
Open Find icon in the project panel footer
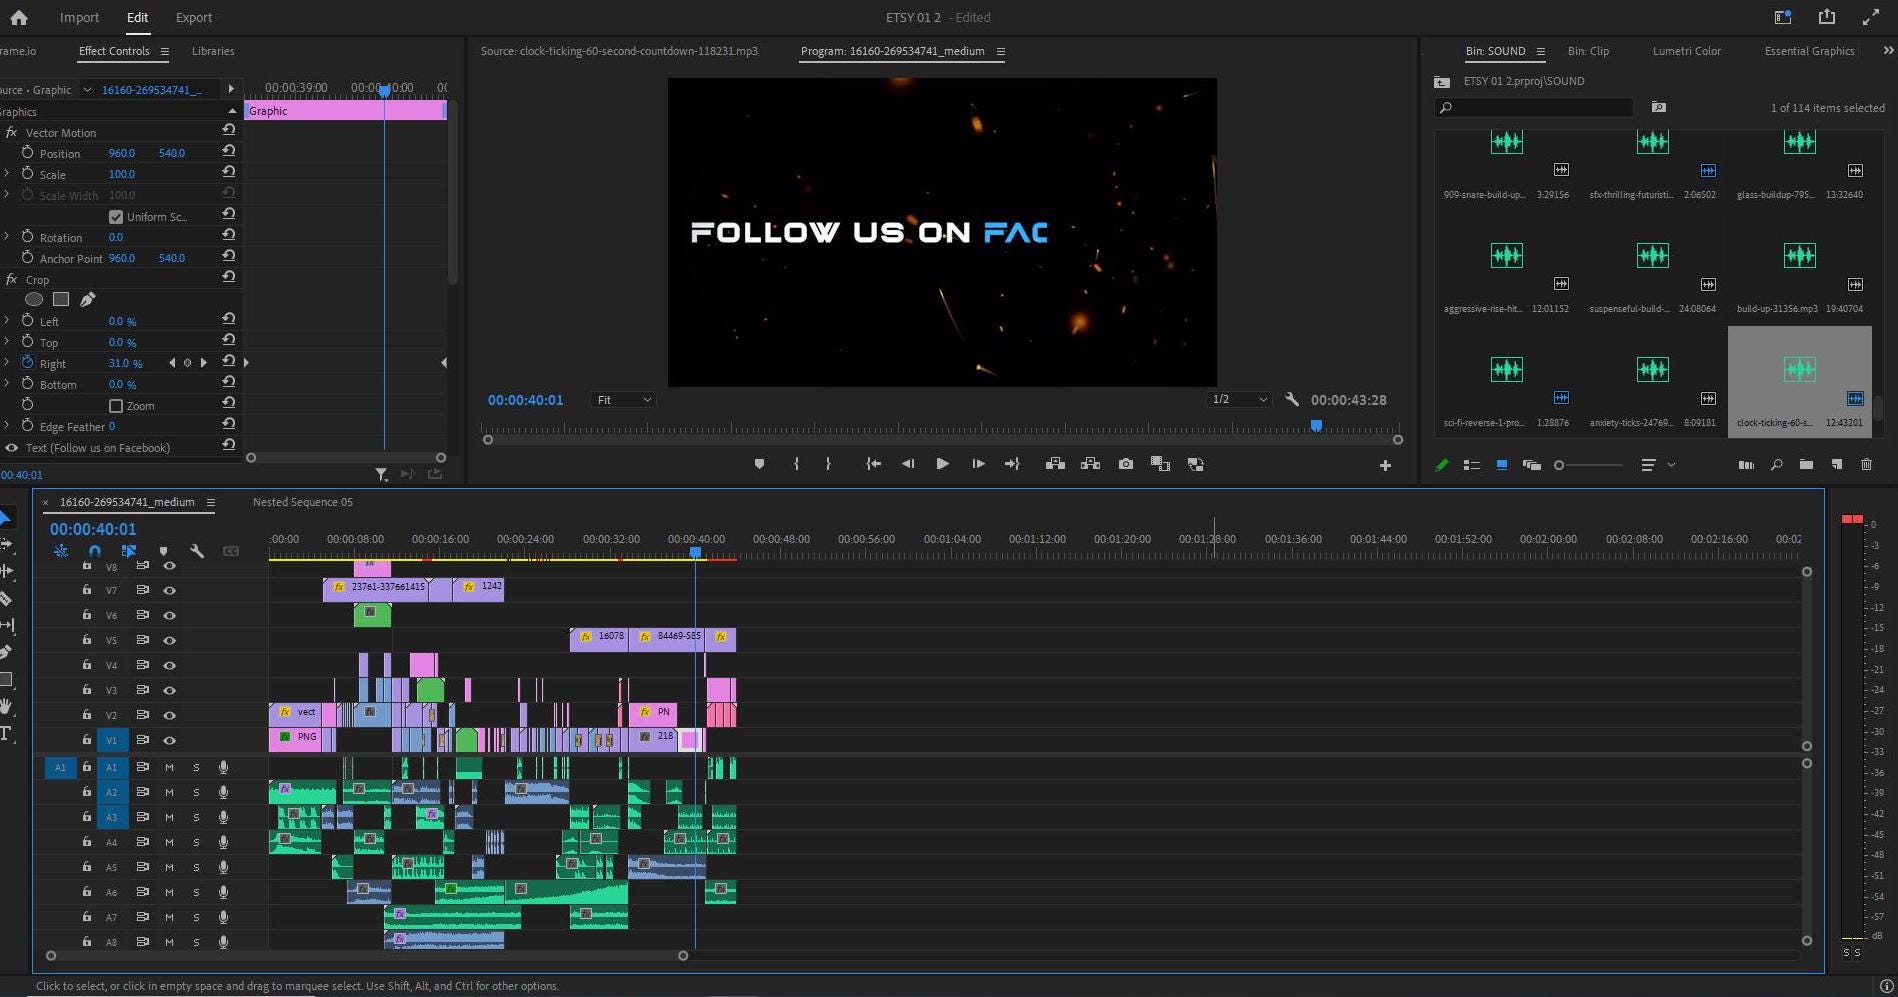tap(1775, 465)
